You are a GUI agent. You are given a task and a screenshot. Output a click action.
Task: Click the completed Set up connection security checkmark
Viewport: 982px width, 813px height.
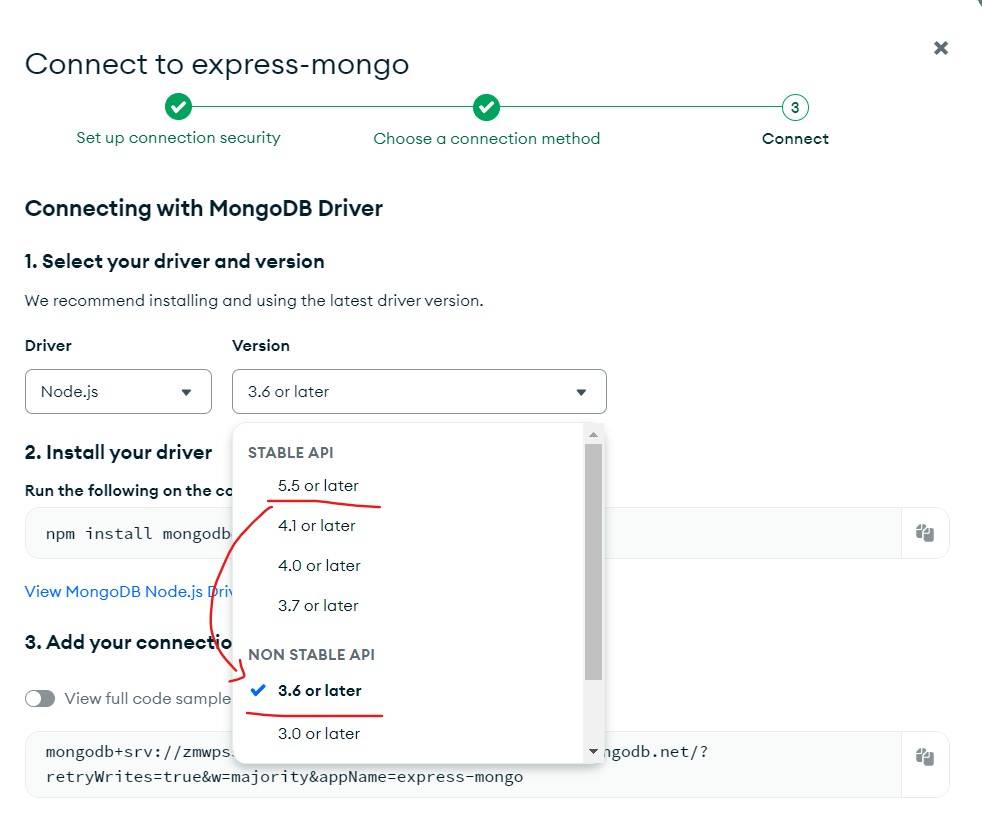(x=178, y=107)
